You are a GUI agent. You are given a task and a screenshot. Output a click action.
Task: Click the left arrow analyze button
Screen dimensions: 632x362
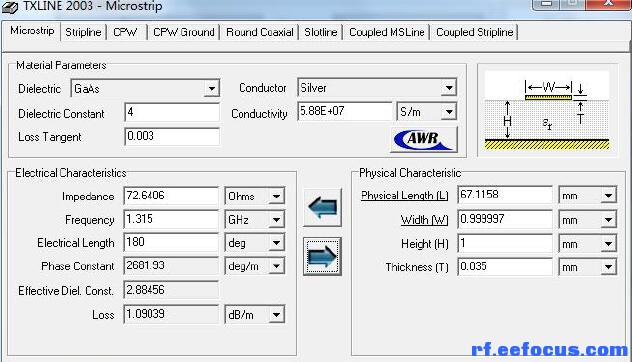(322, 208)
